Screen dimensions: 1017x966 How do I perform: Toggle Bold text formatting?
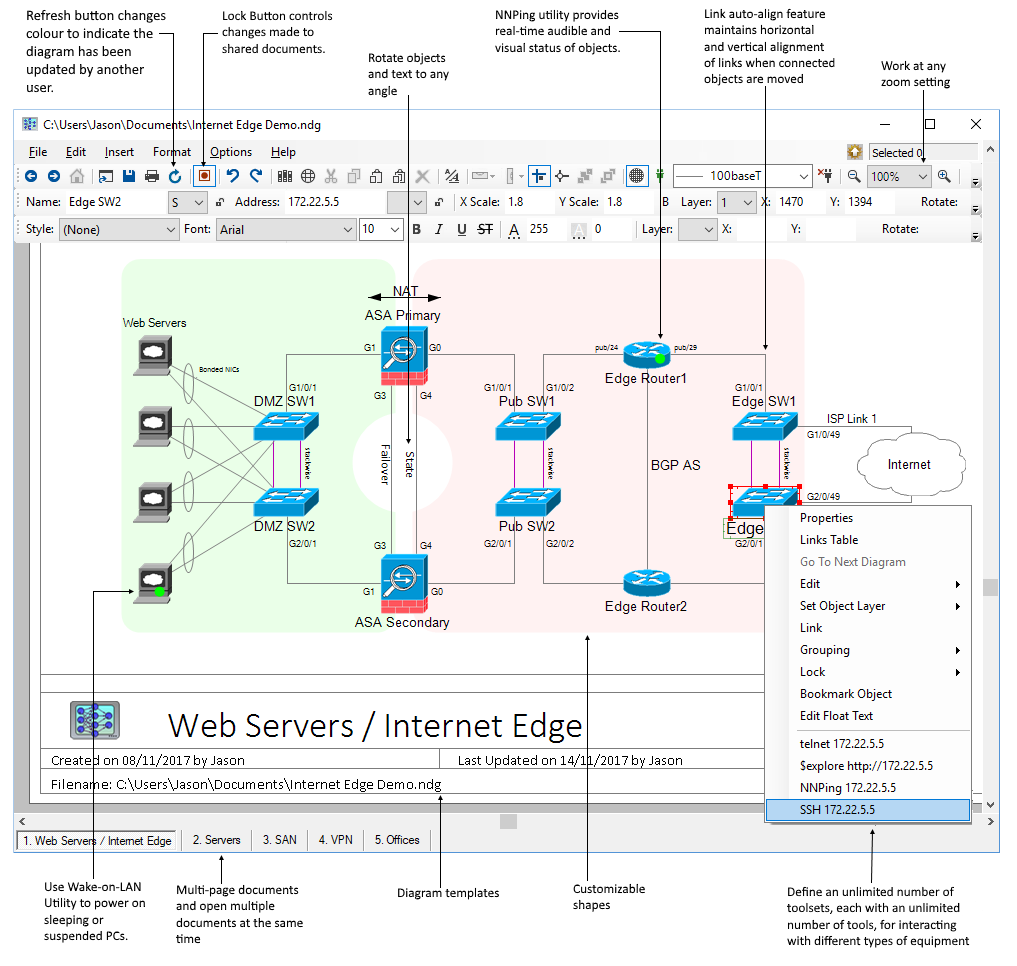(x=416, y=229)
